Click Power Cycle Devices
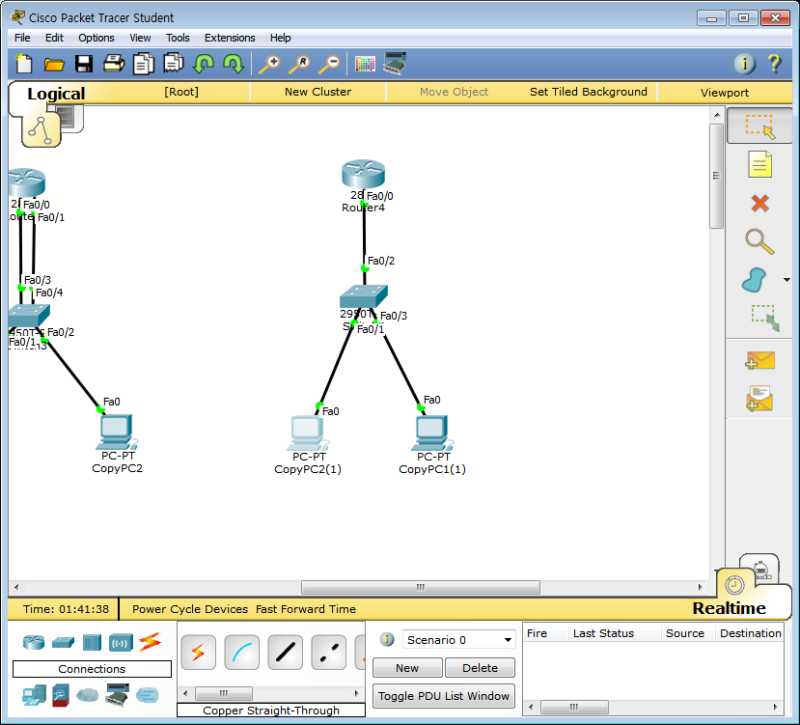 [x=190, y=609]
